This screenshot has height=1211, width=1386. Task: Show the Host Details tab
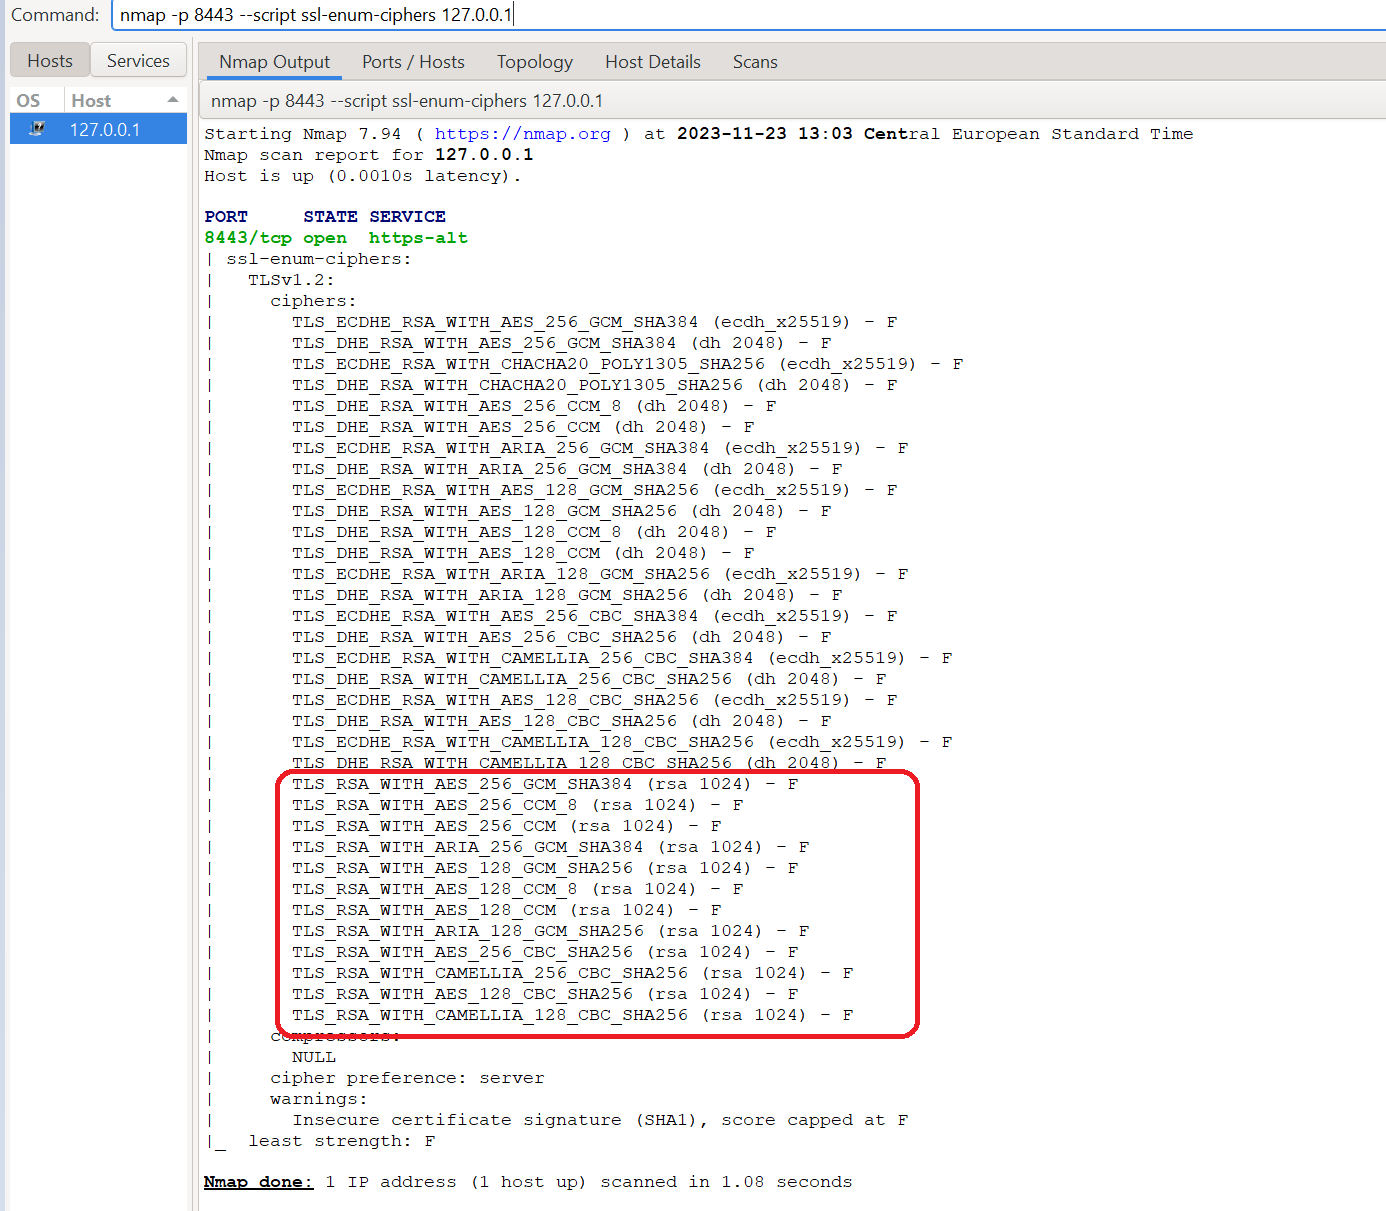coord(652,62)
